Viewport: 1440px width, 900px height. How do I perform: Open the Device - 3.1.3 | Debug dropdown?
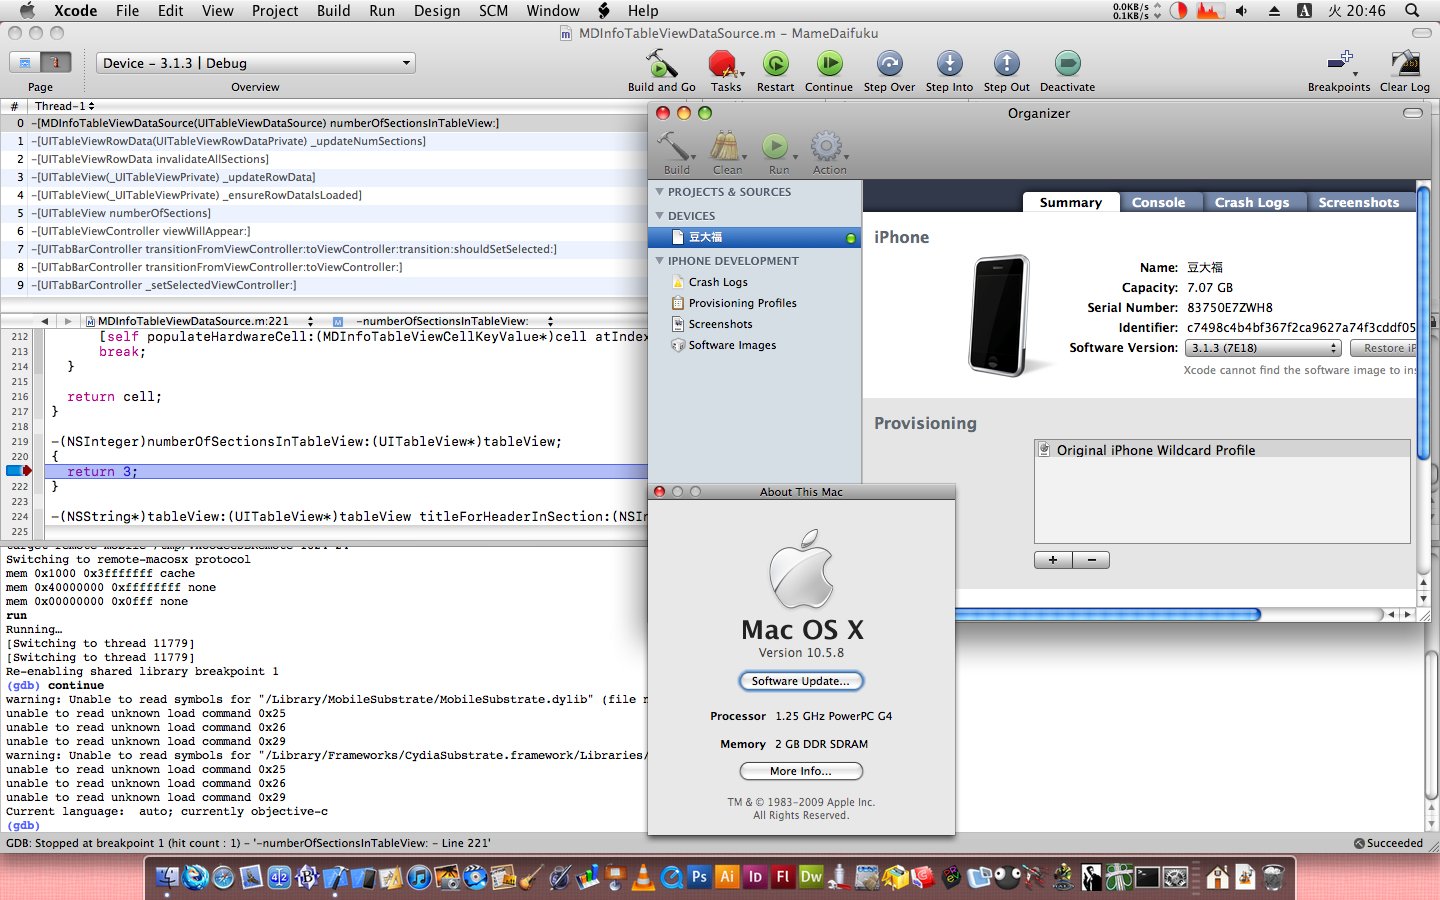[x=256, y=63]
